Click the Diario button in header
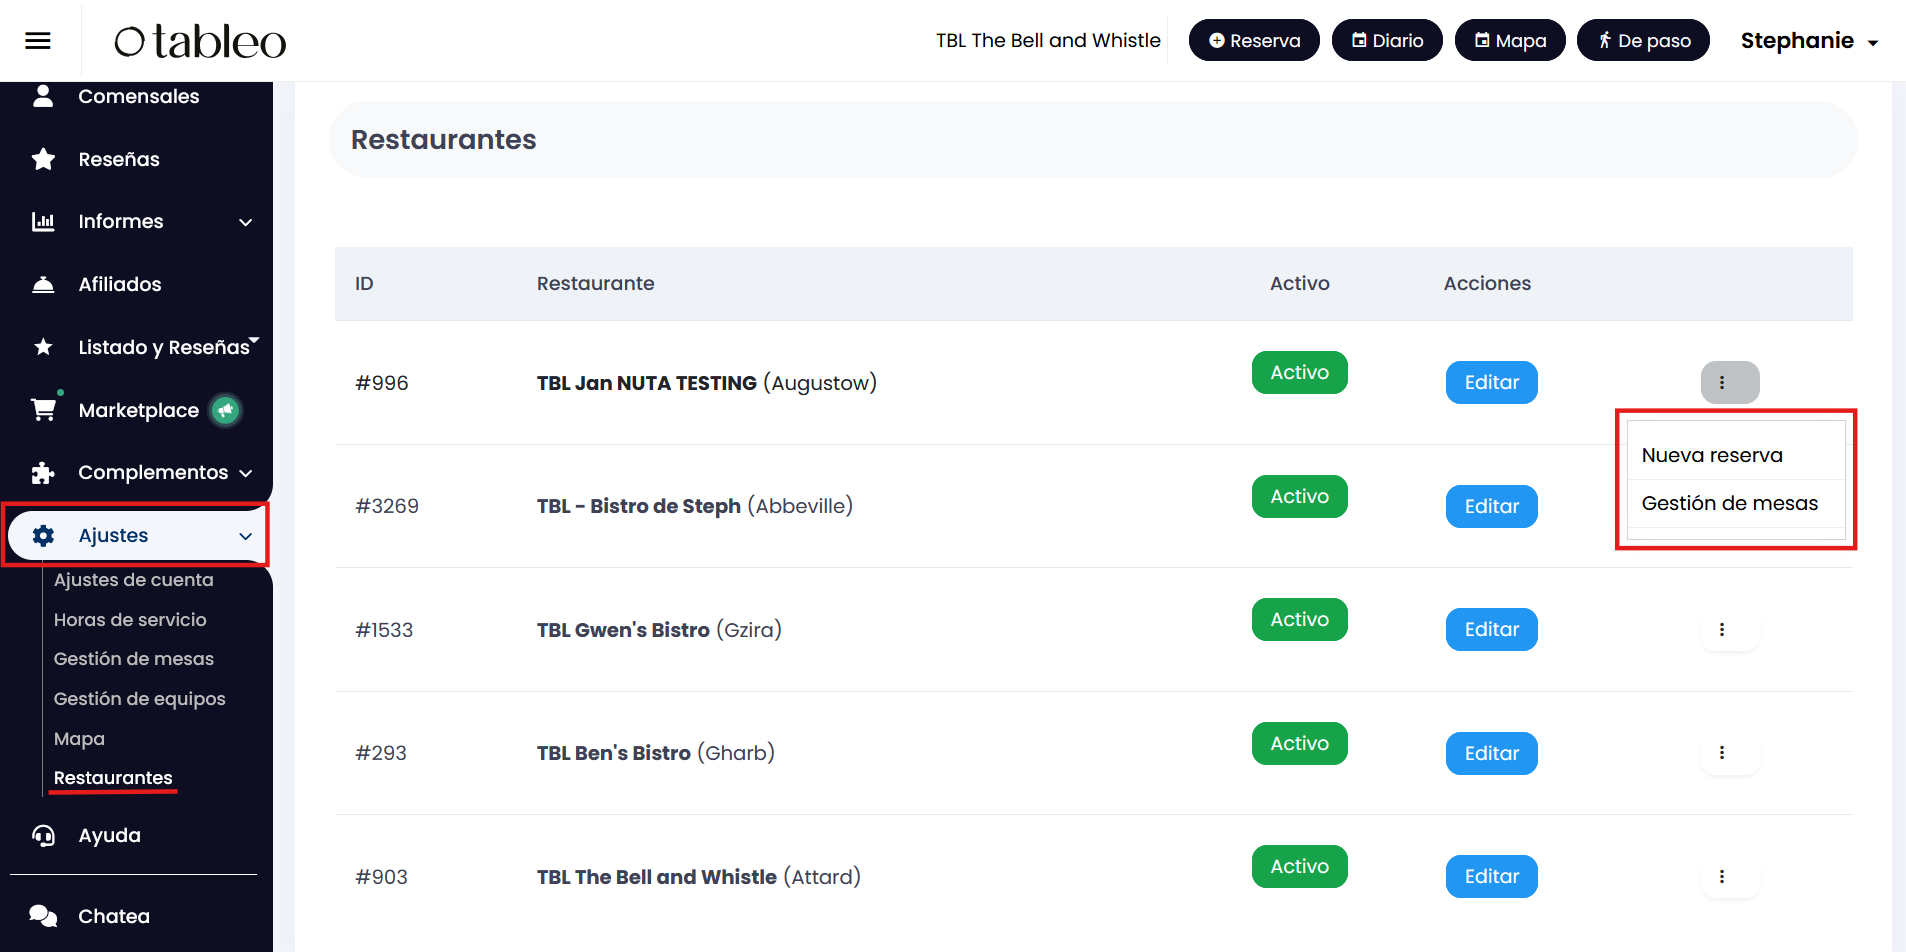The image size is (1906, 952). pyautogui.click(x=1386, y=41)
